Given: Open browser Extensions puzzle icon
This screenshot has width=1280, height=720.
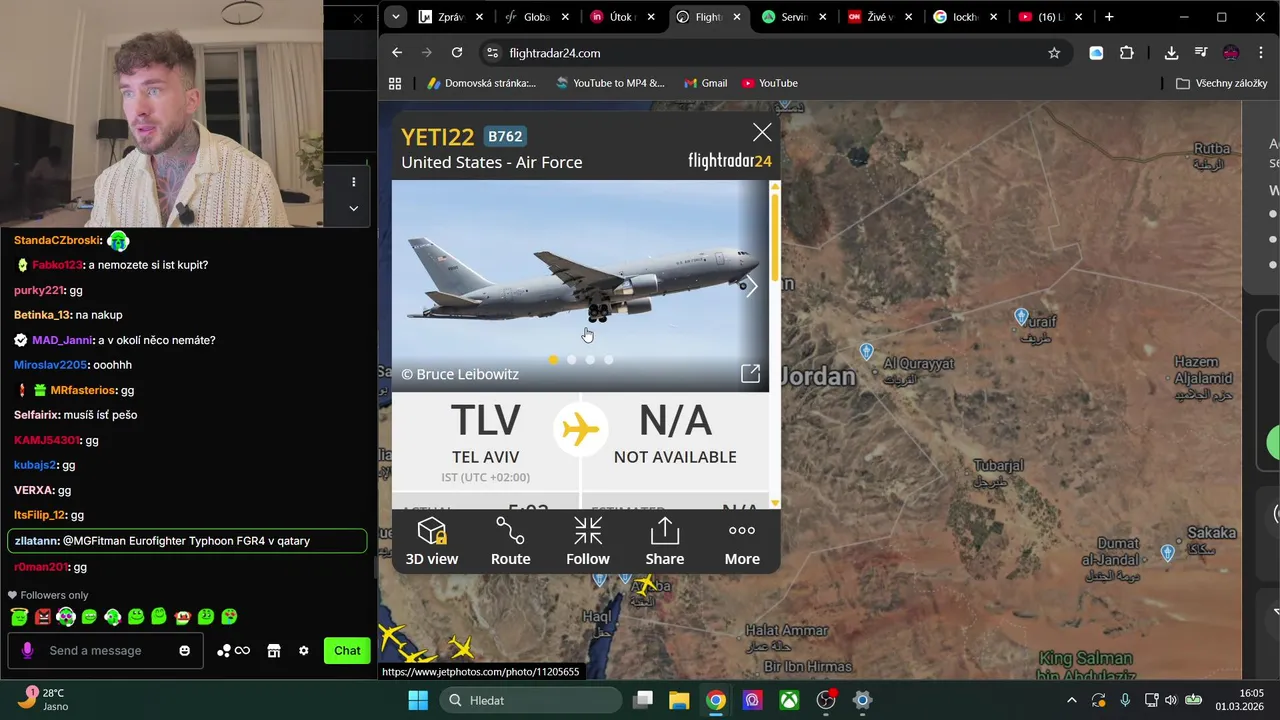Looking at the screenshot, I should (1127, 53).
